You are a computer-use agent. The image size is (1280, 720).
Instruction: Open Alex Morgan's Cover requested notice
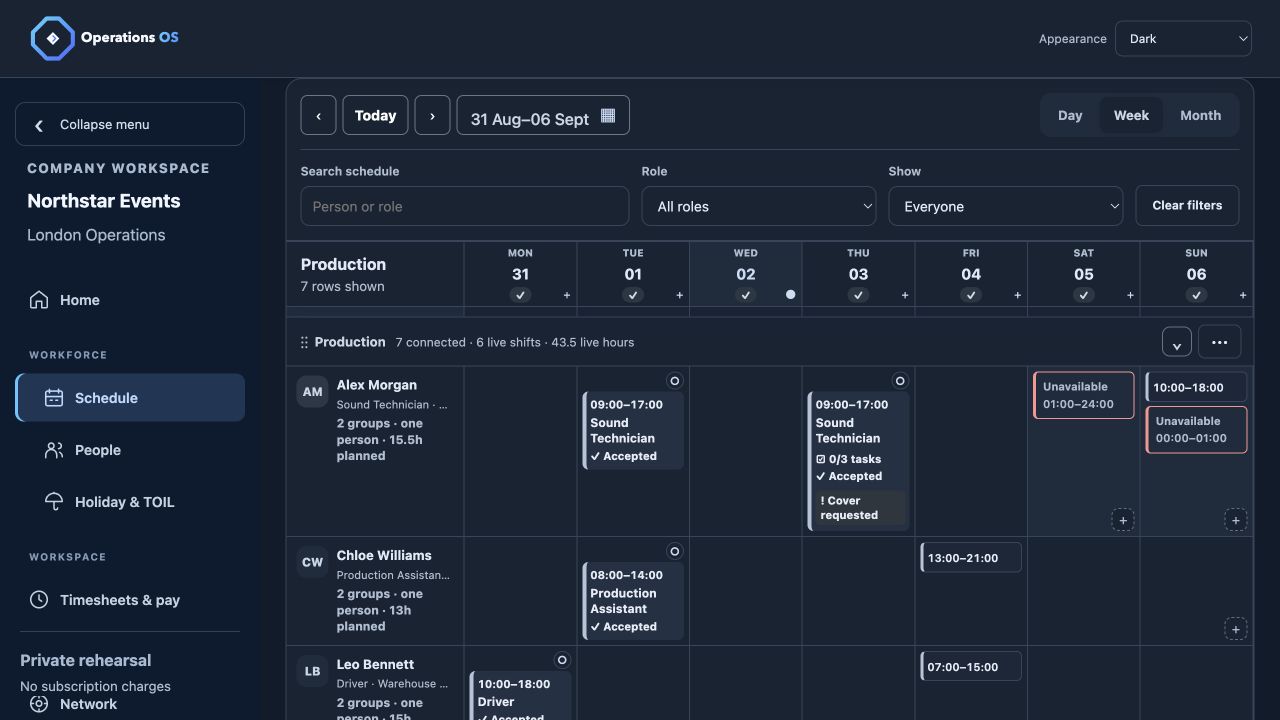pyautogui.click(x=858, y=508)
